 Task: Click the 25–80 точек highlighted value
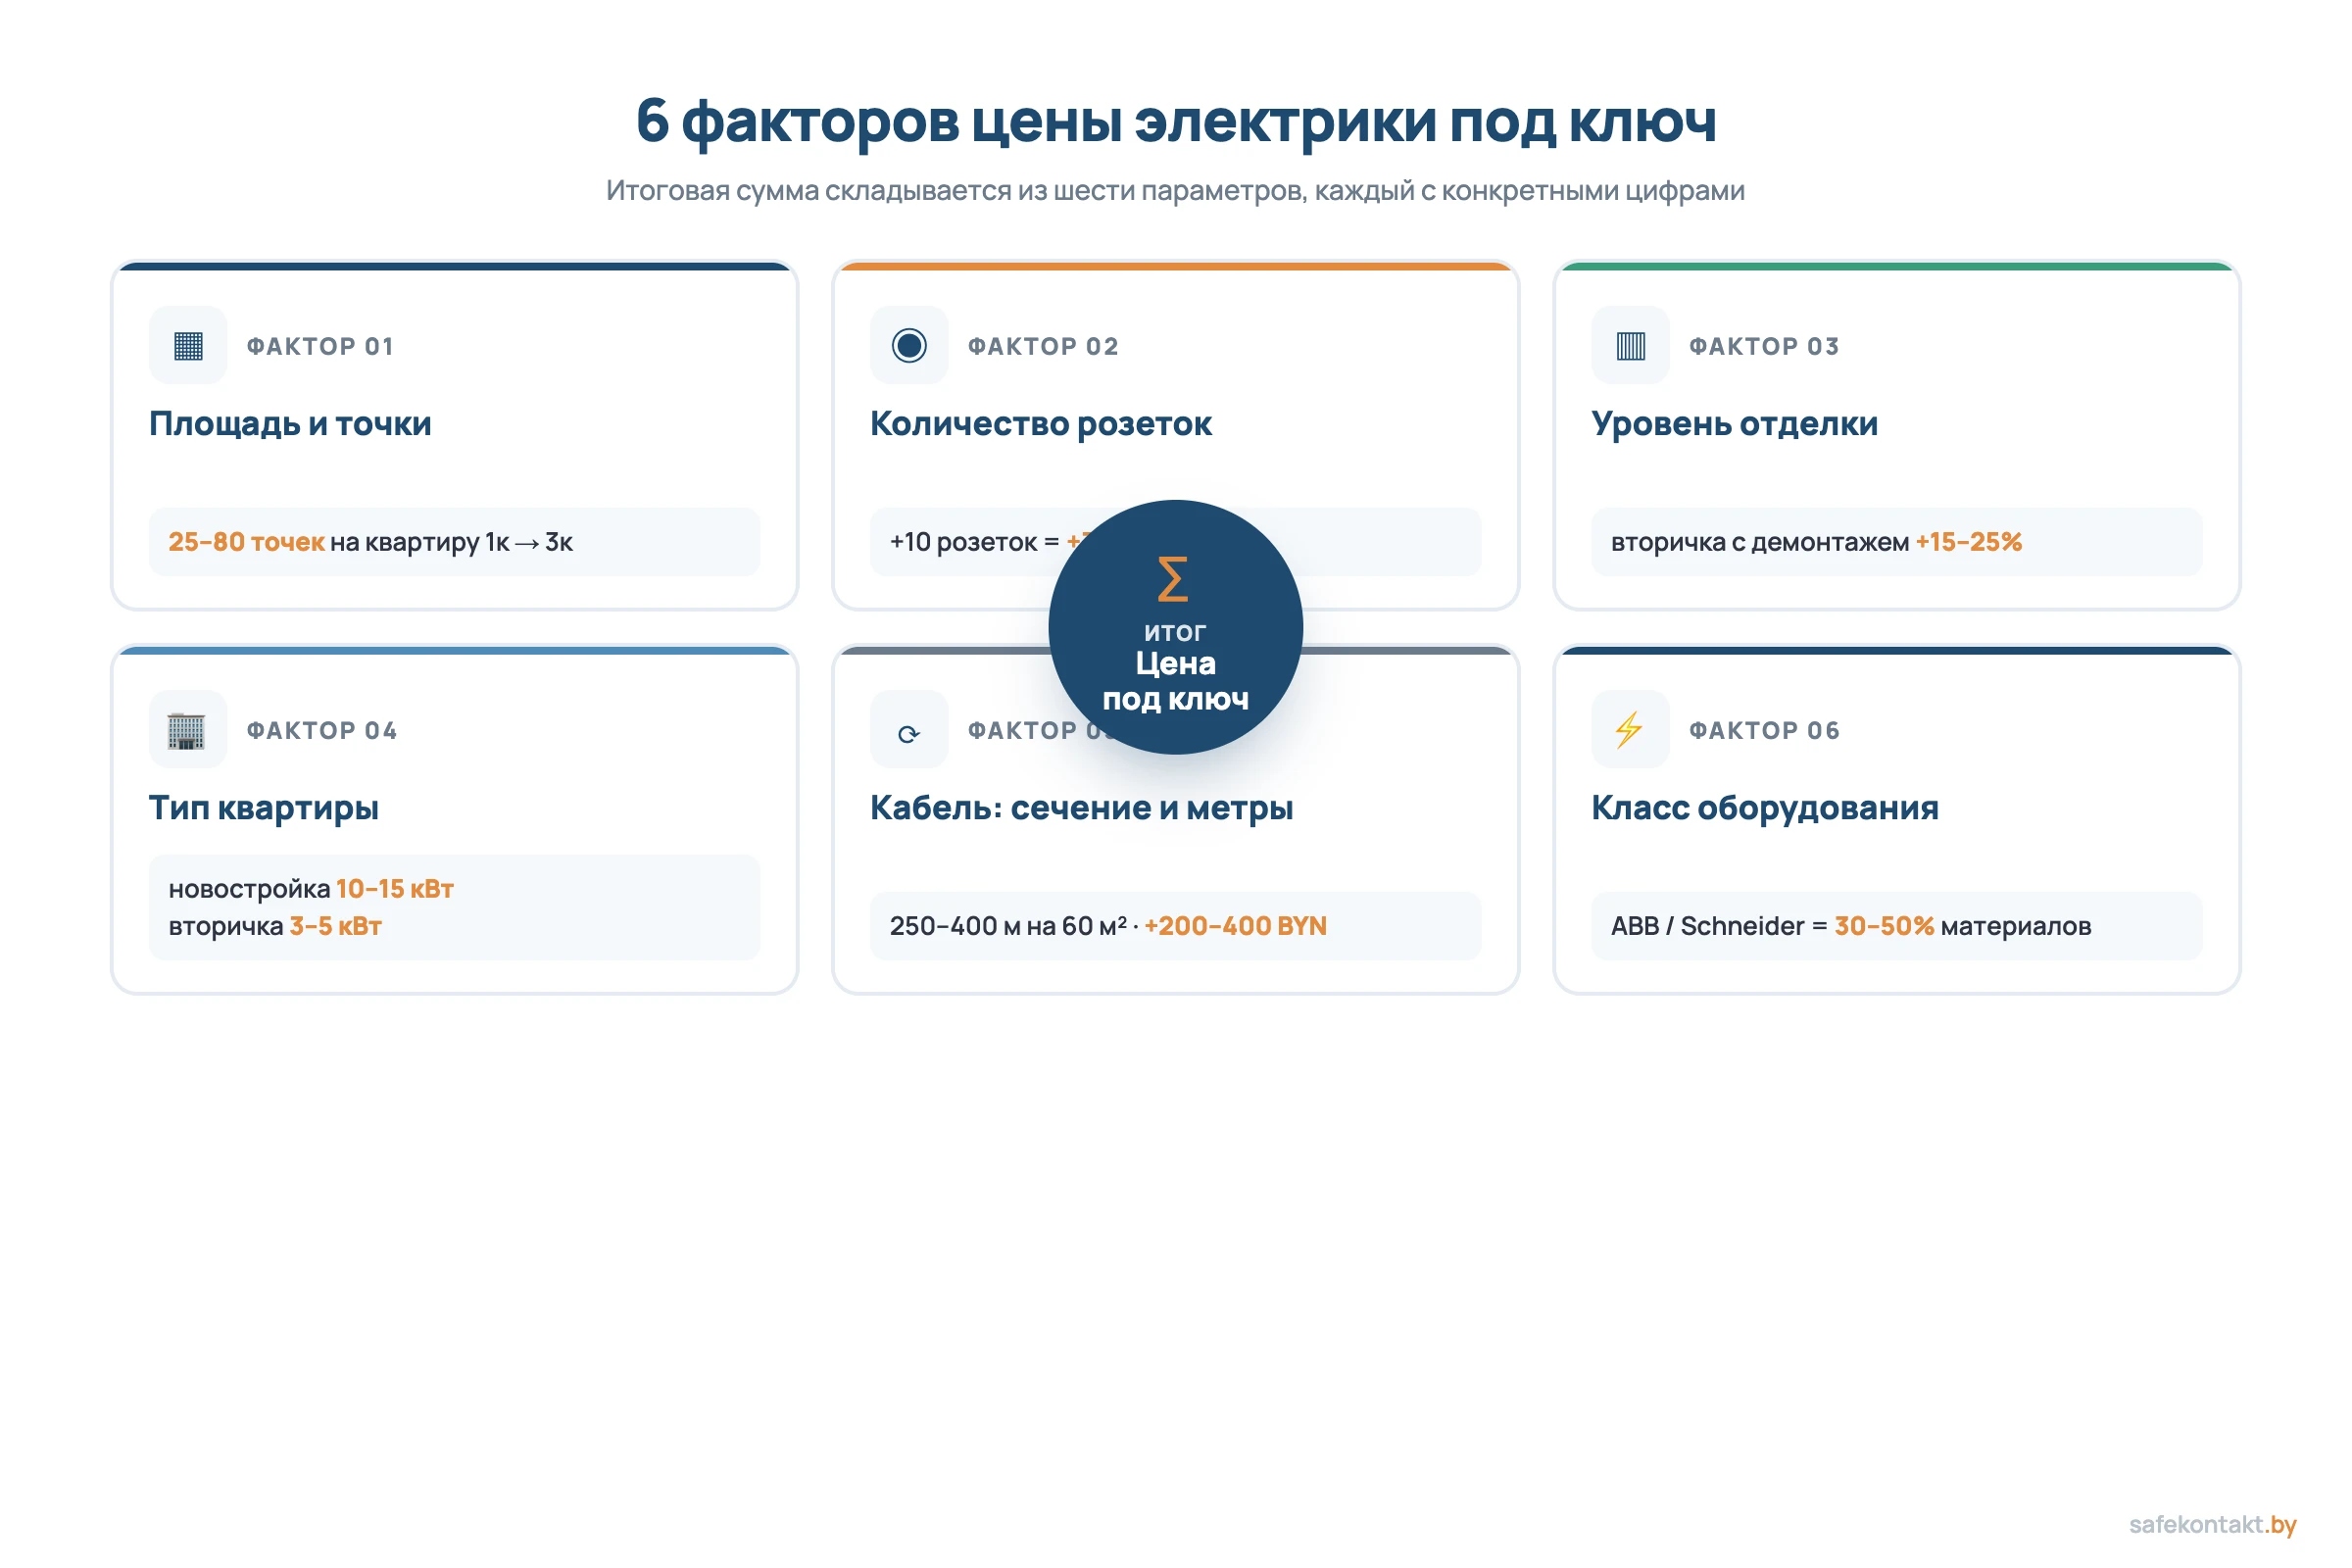pyautogui.click(x=245, y=542)
